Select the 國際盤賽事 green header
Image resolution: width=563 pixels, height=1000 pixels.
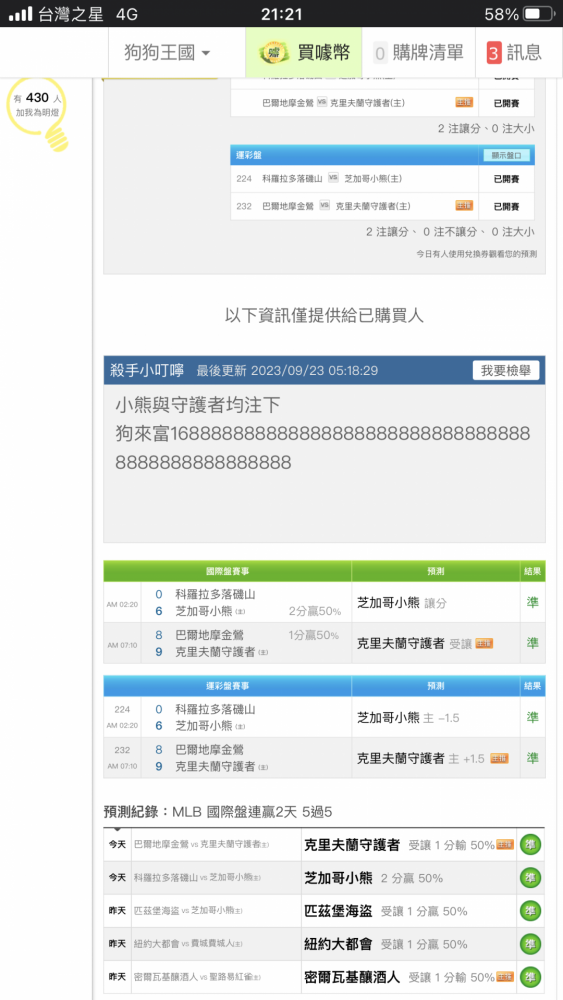[228, 571]
